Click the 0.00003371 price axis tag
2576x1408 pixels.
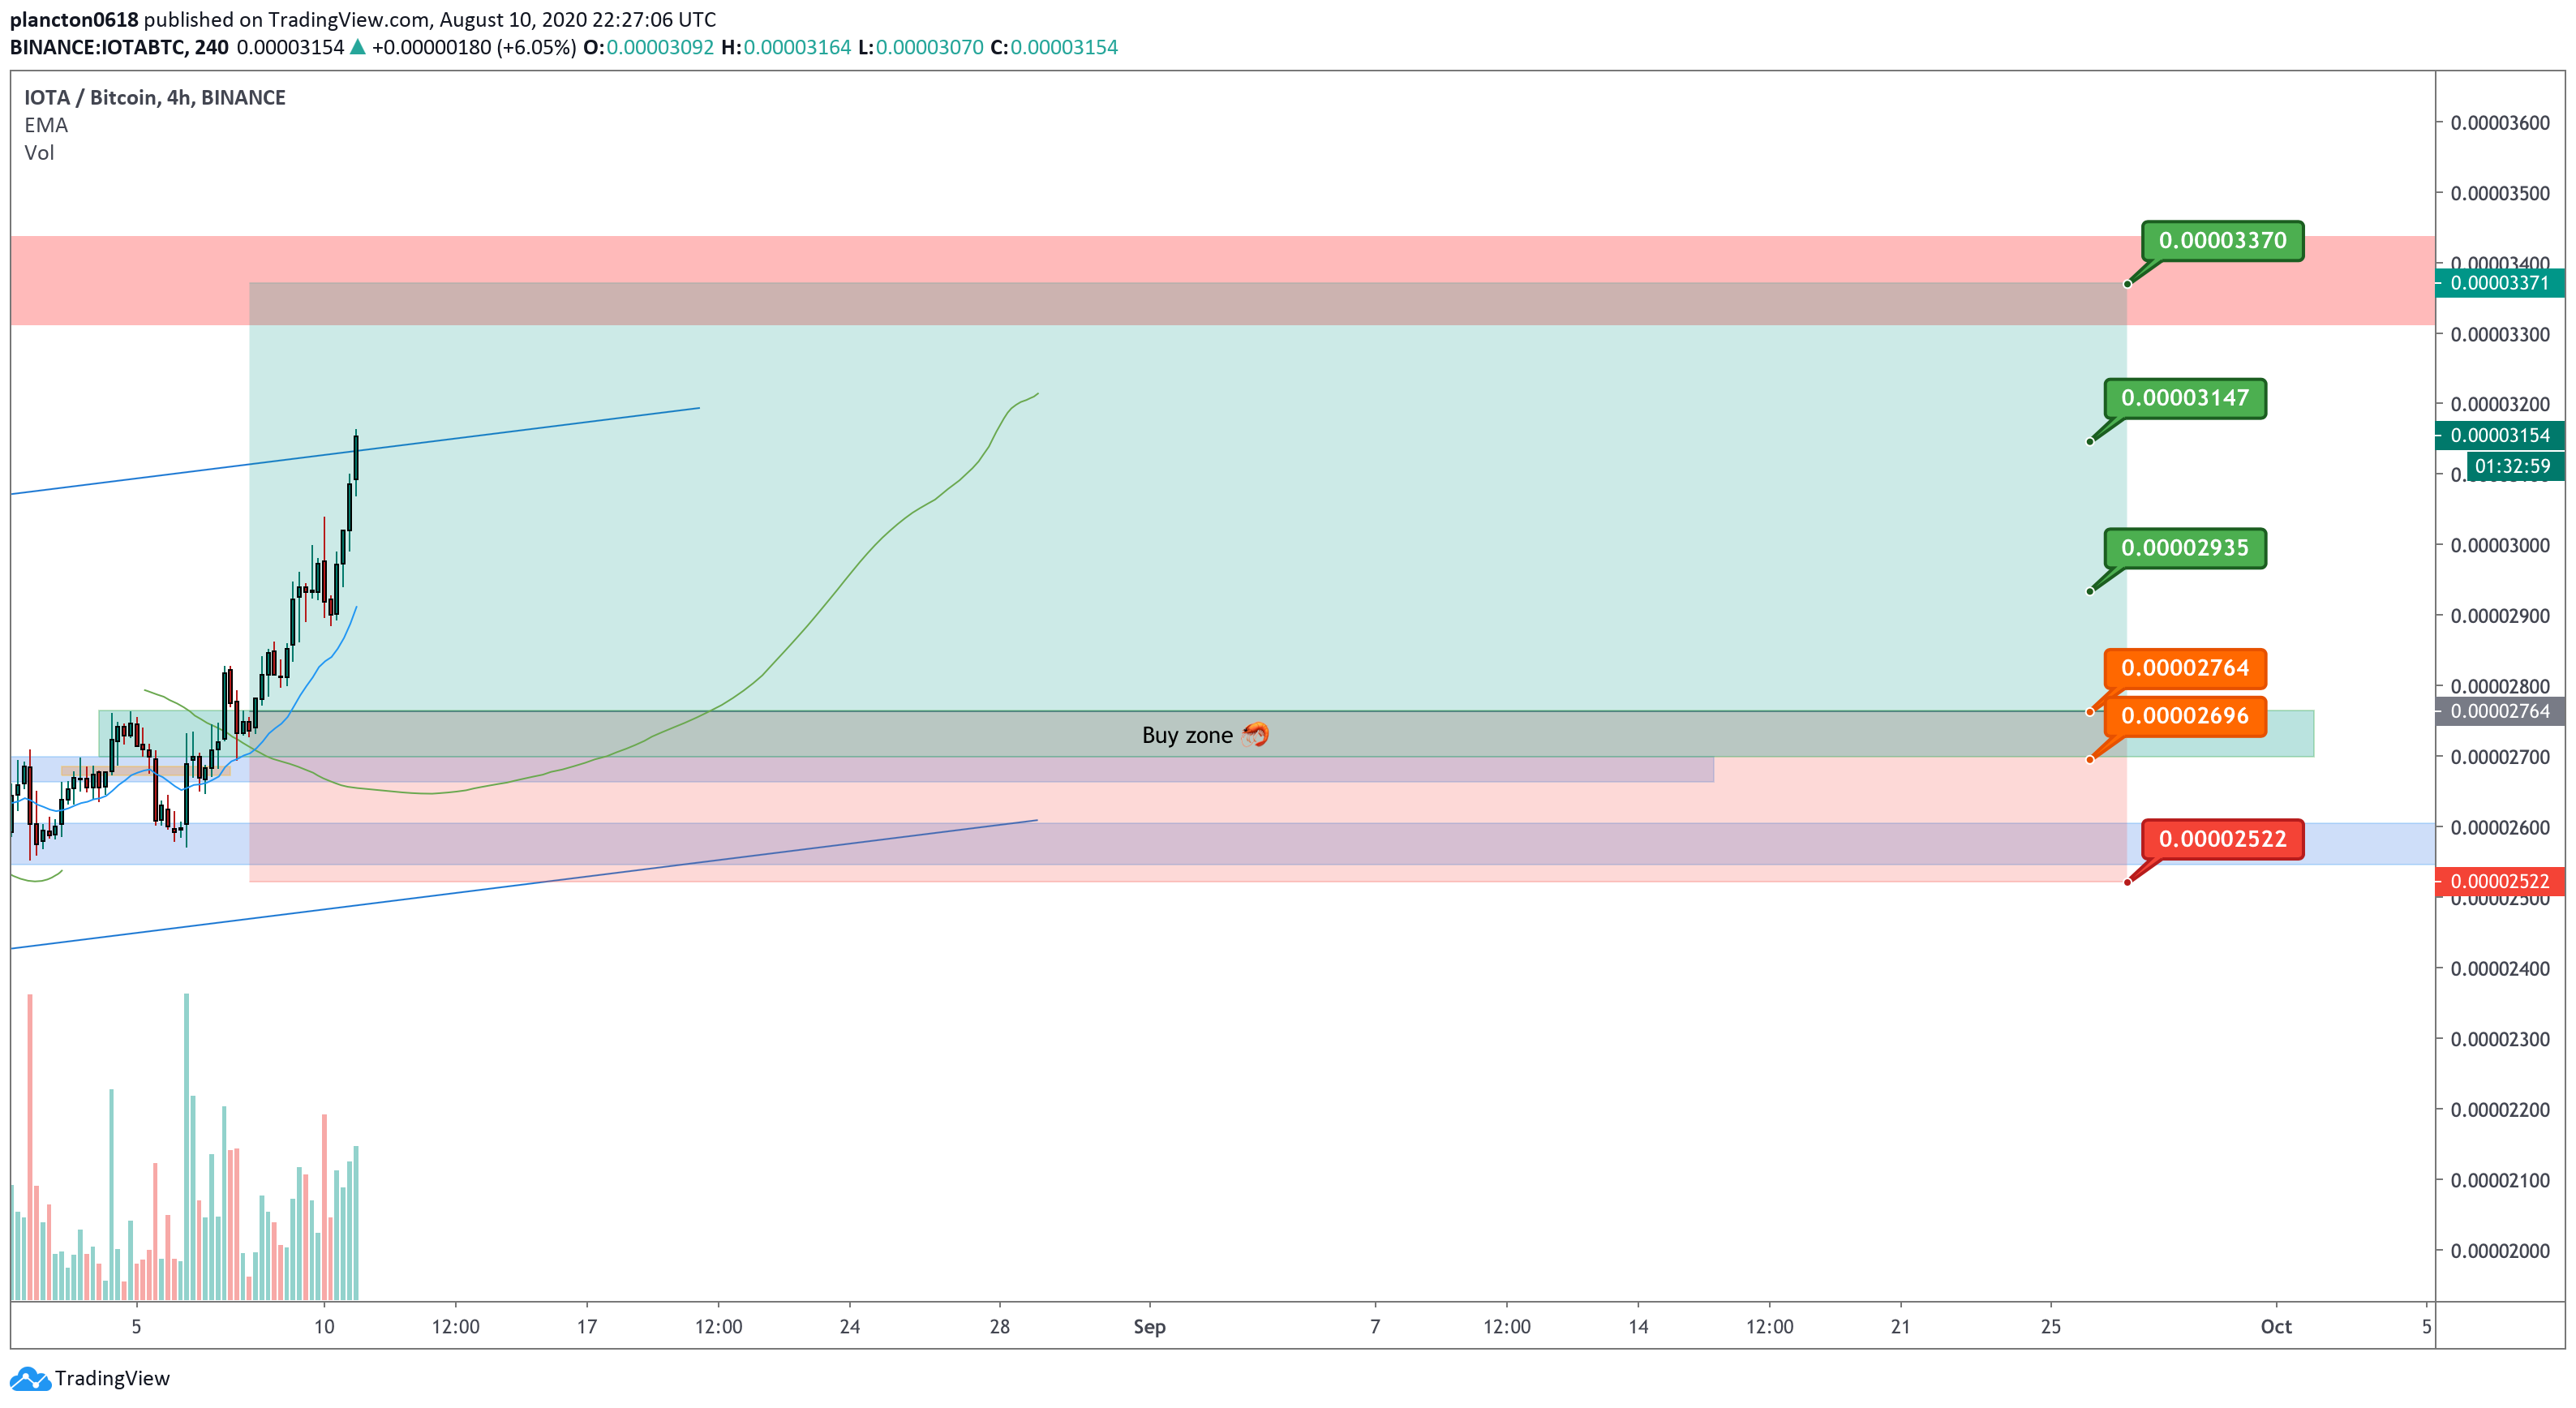coord(2500,283)
